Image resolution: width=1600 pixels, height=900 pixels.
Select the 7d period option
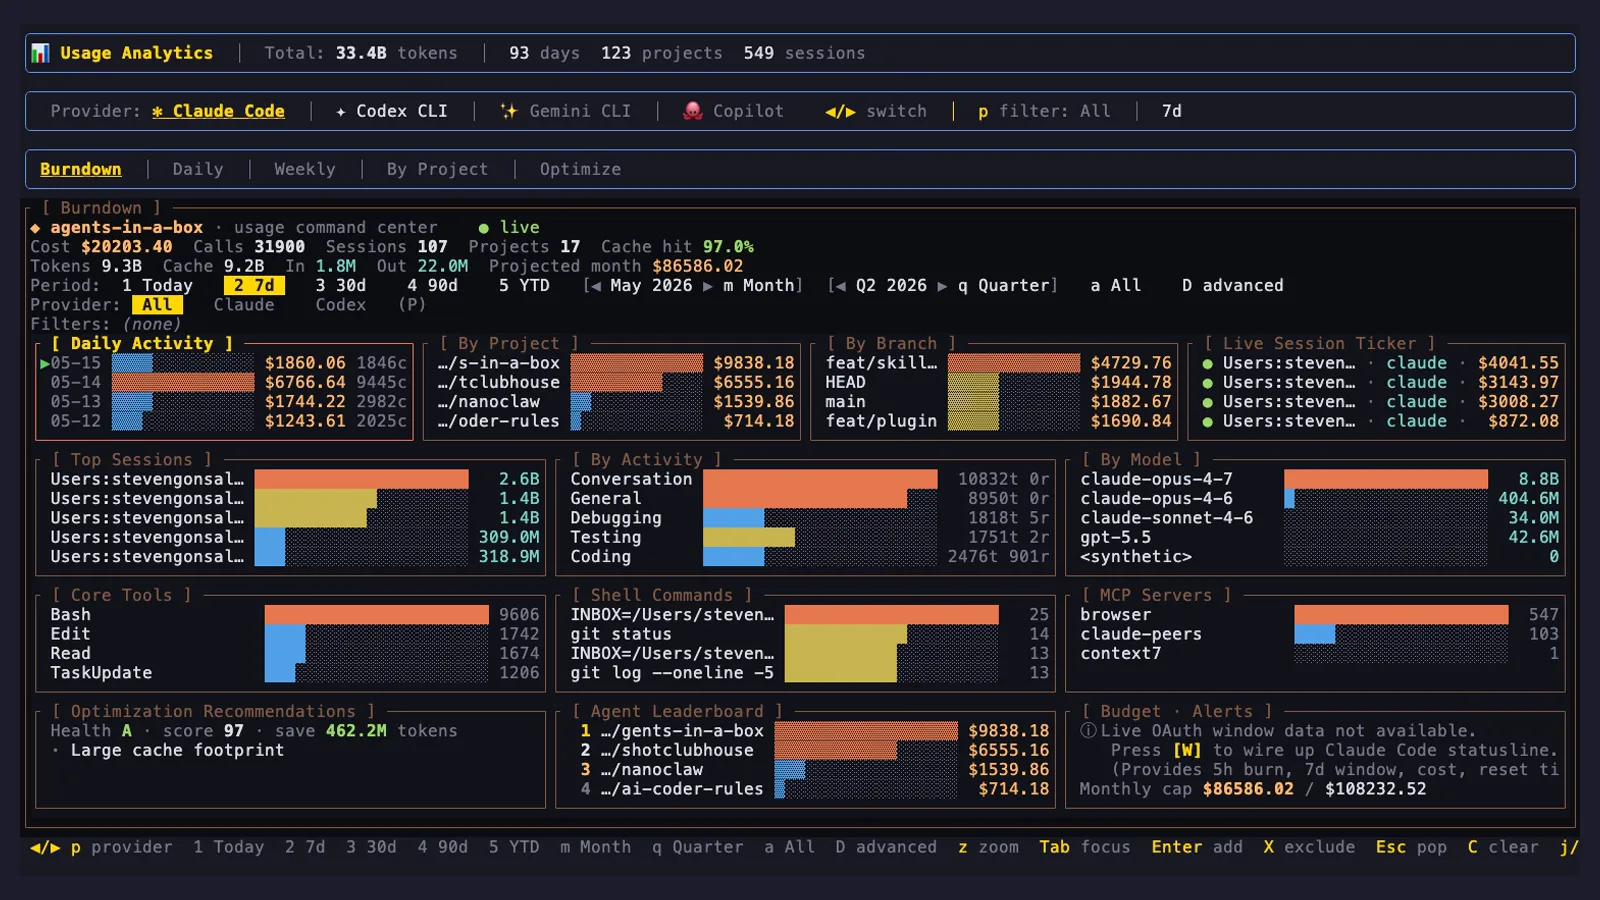click(254, 286)
